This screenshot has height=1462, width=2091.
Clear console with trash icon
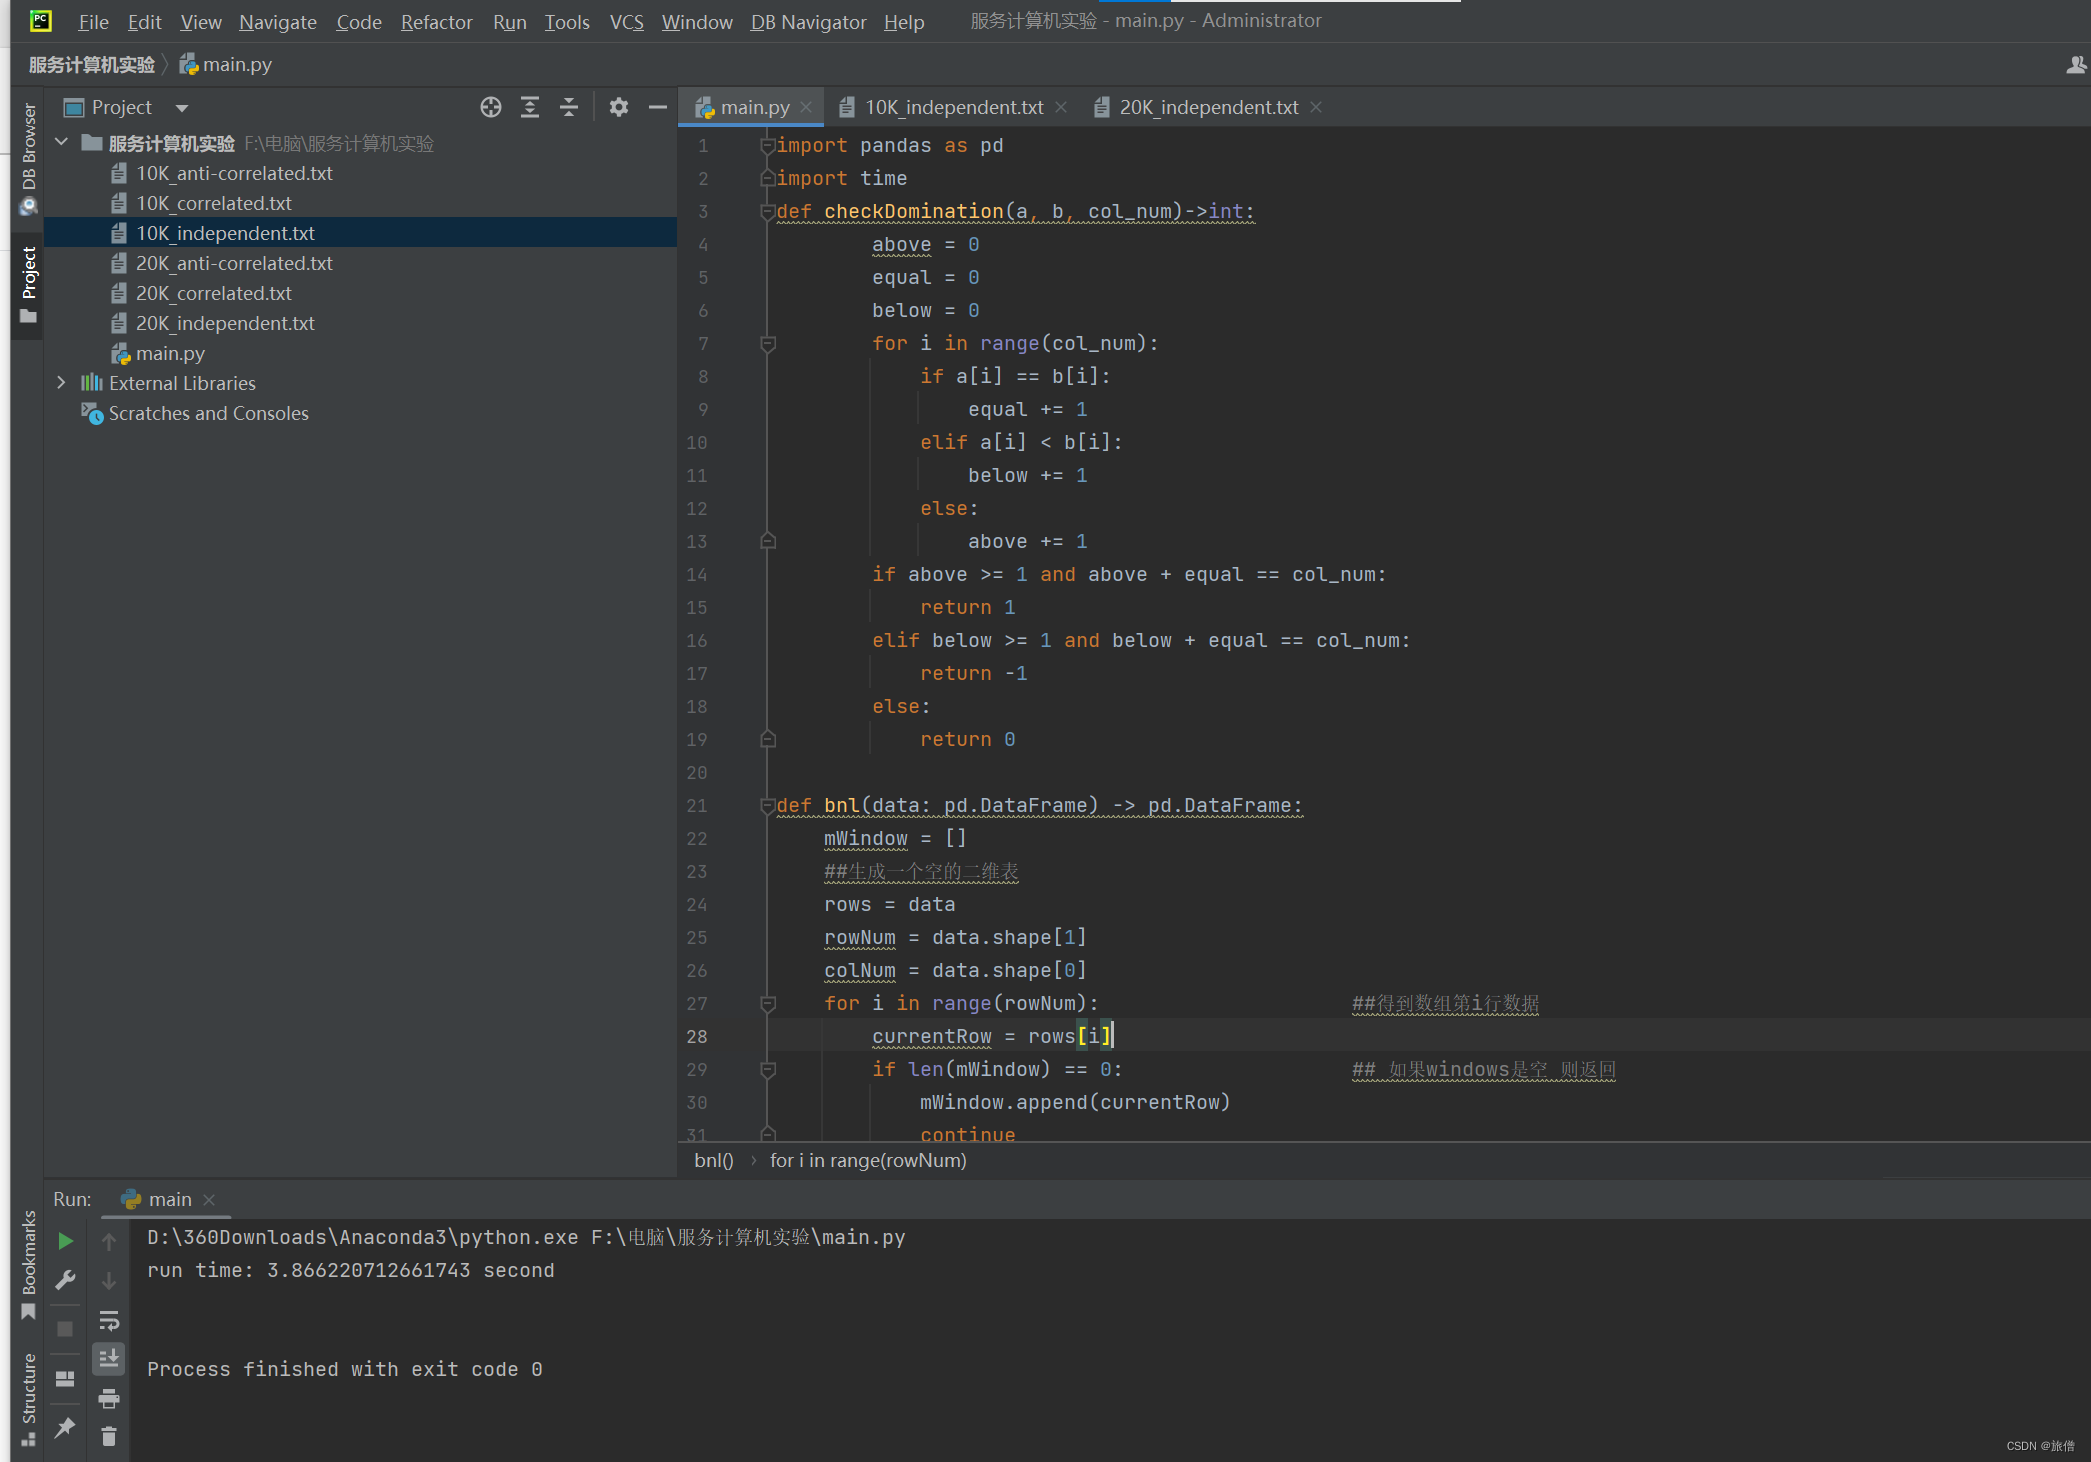pyautogui.click(x=109, y=1436)
